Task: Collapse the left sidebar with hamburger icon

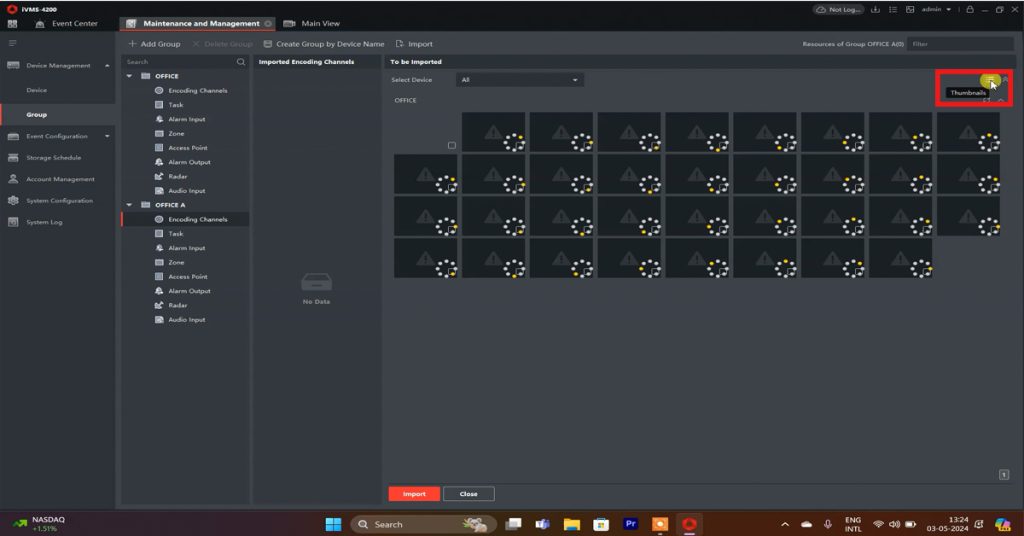Action: (x=12, y=43)
